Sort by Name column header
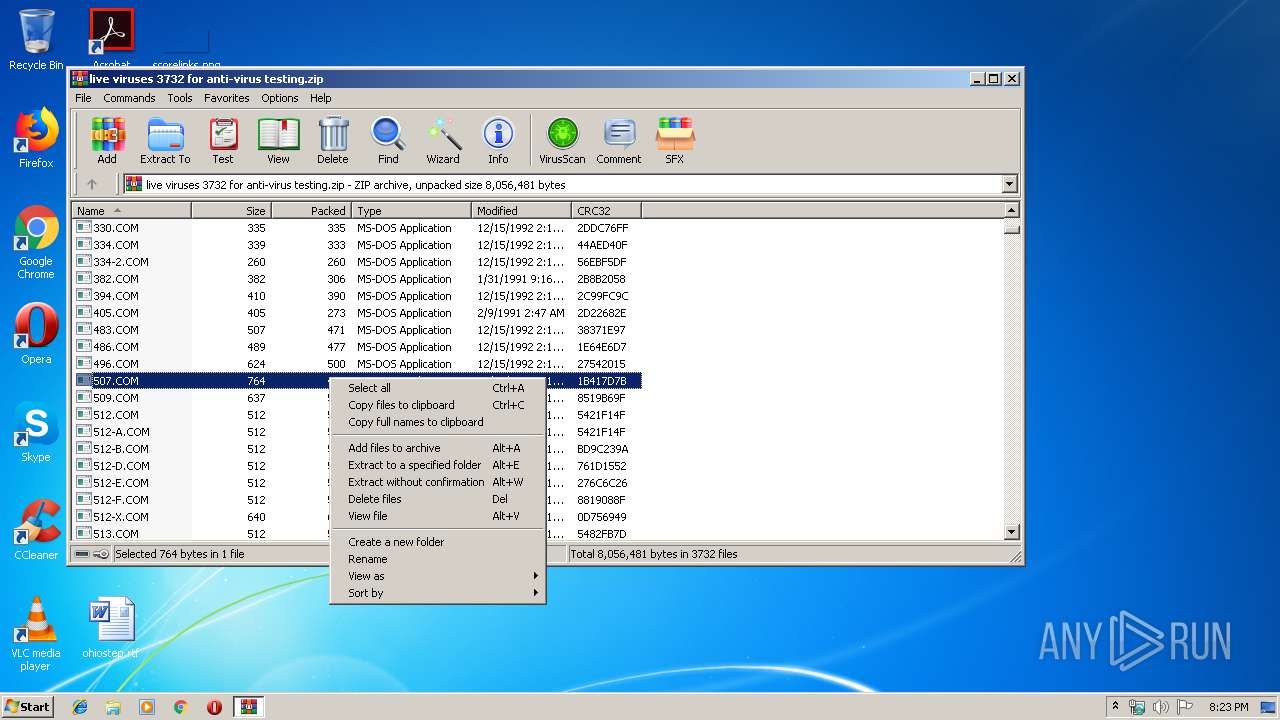 [x=131, y=211]
